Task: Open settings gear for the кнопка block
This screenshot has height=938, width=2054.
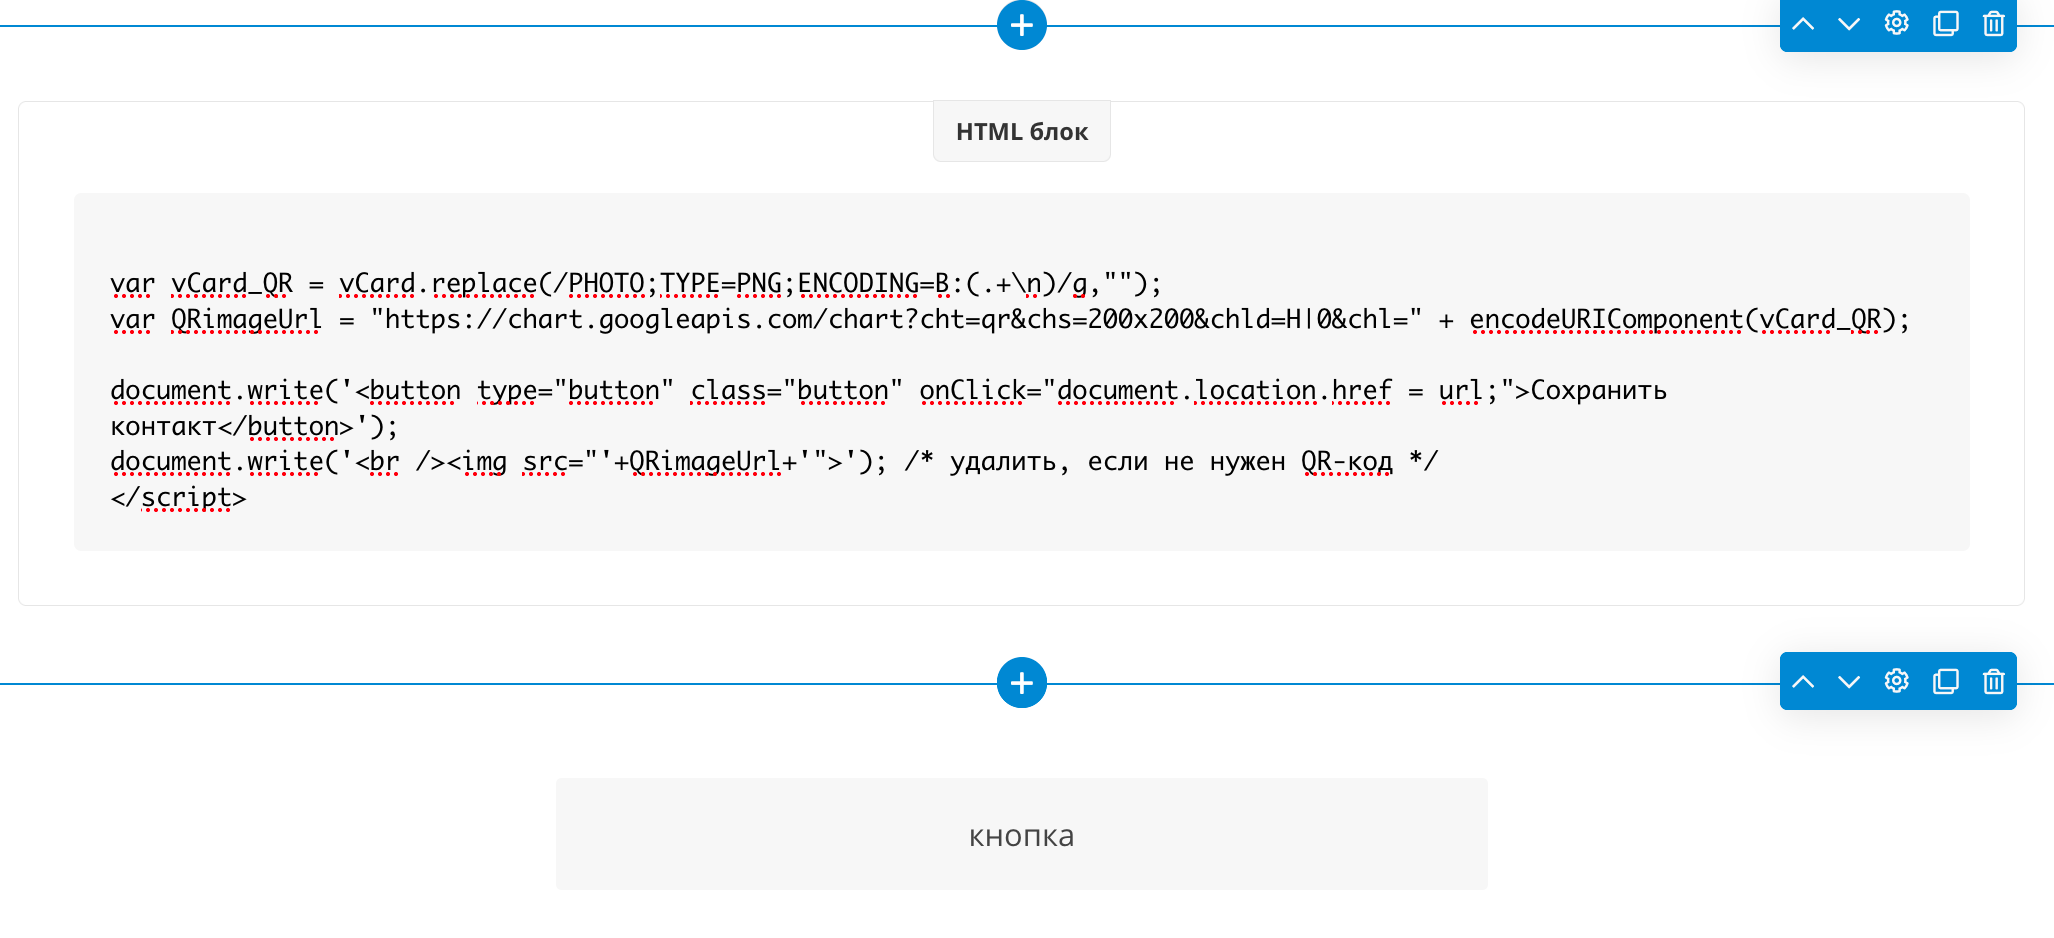Action: pyautogui.click(x=1897, y=682)
